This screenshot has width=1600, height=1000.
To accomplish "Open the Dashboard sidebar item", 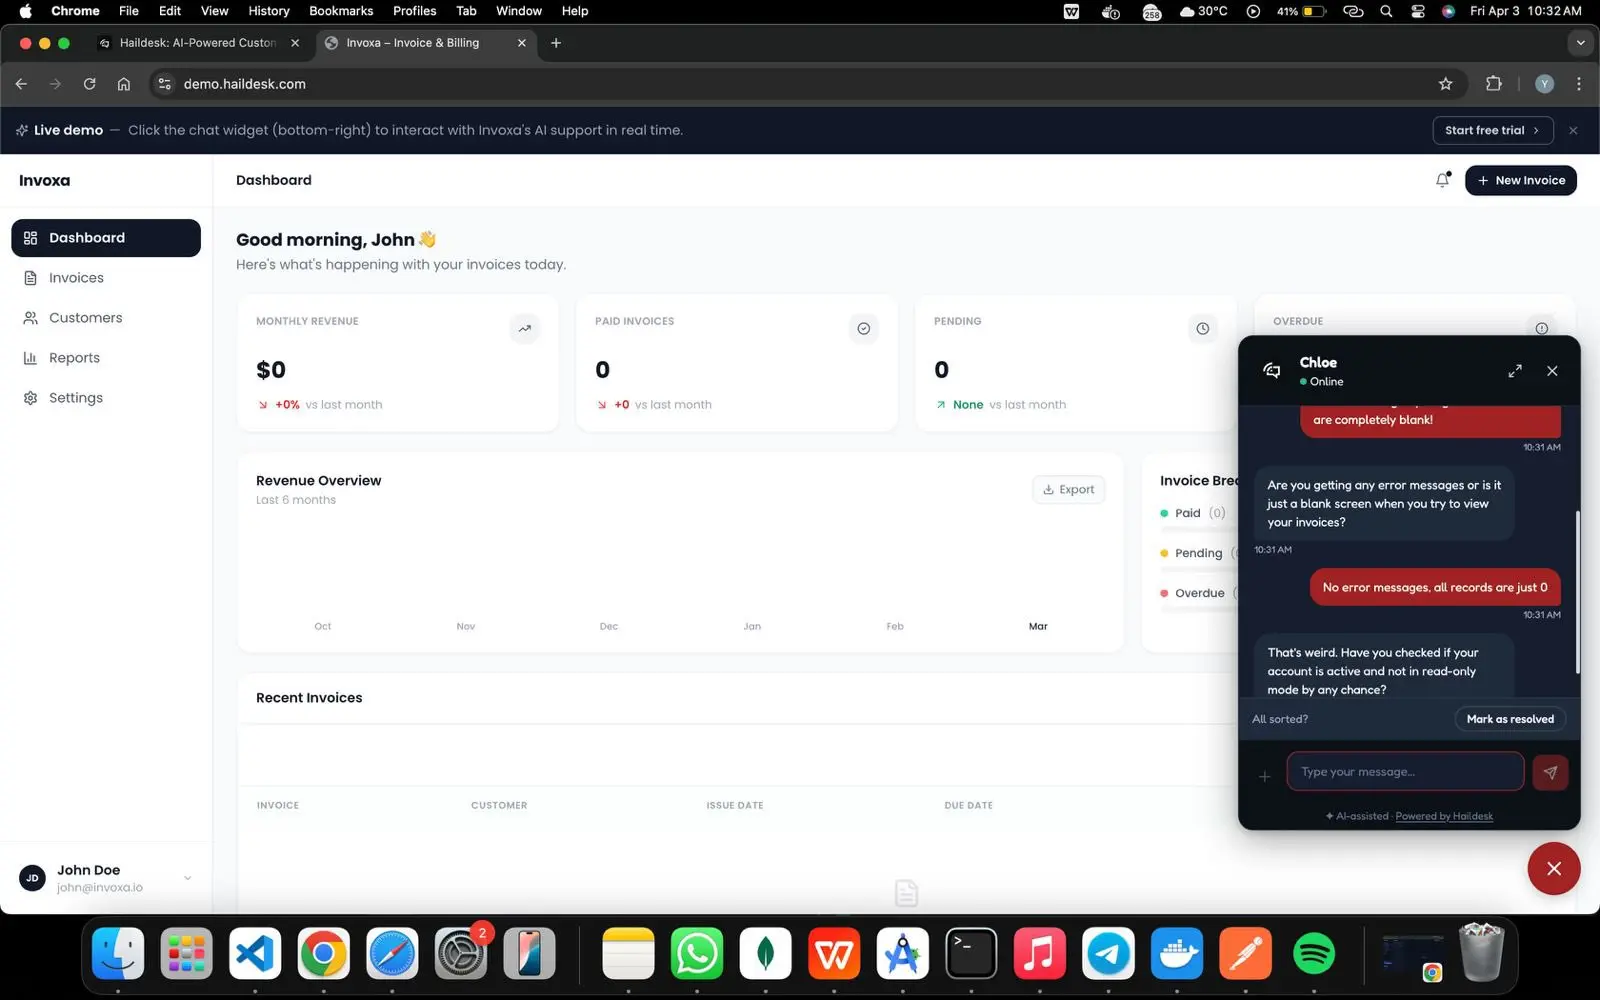I will point(106,238).
